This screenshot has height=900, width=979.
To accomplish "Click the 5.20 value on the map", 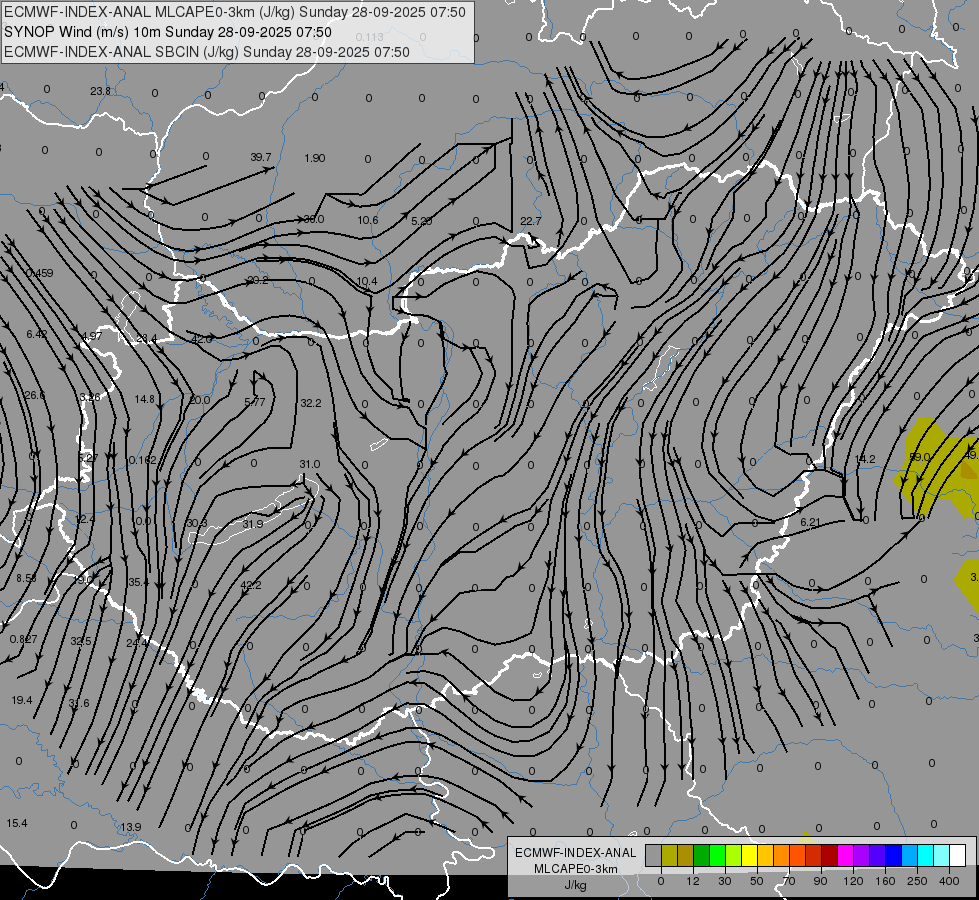I will point(421,221).
